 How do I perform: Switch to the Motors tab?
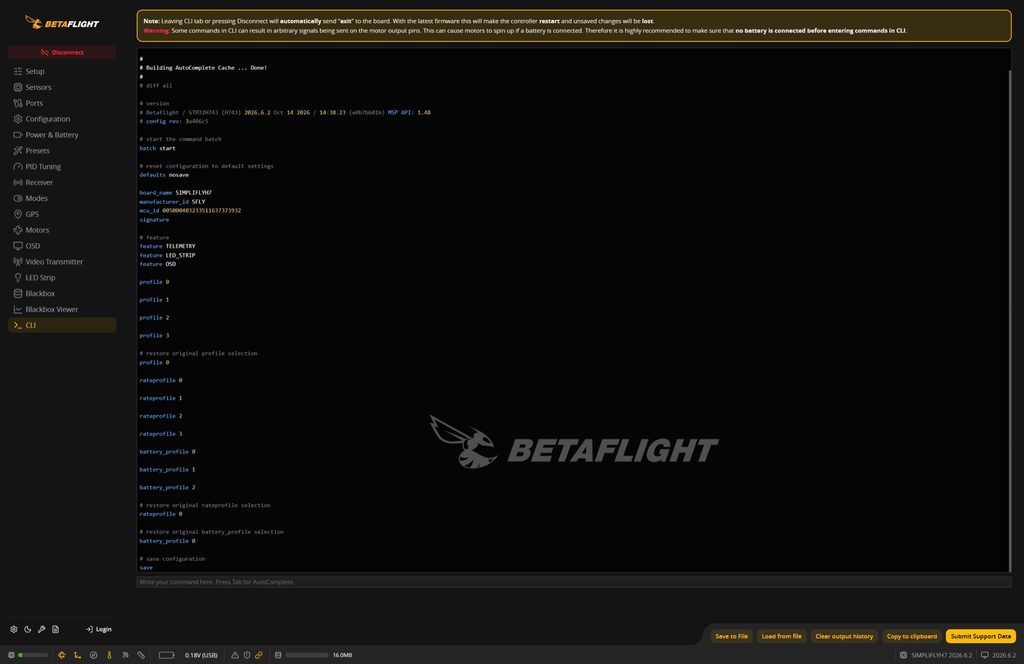(x=62, y=230)
